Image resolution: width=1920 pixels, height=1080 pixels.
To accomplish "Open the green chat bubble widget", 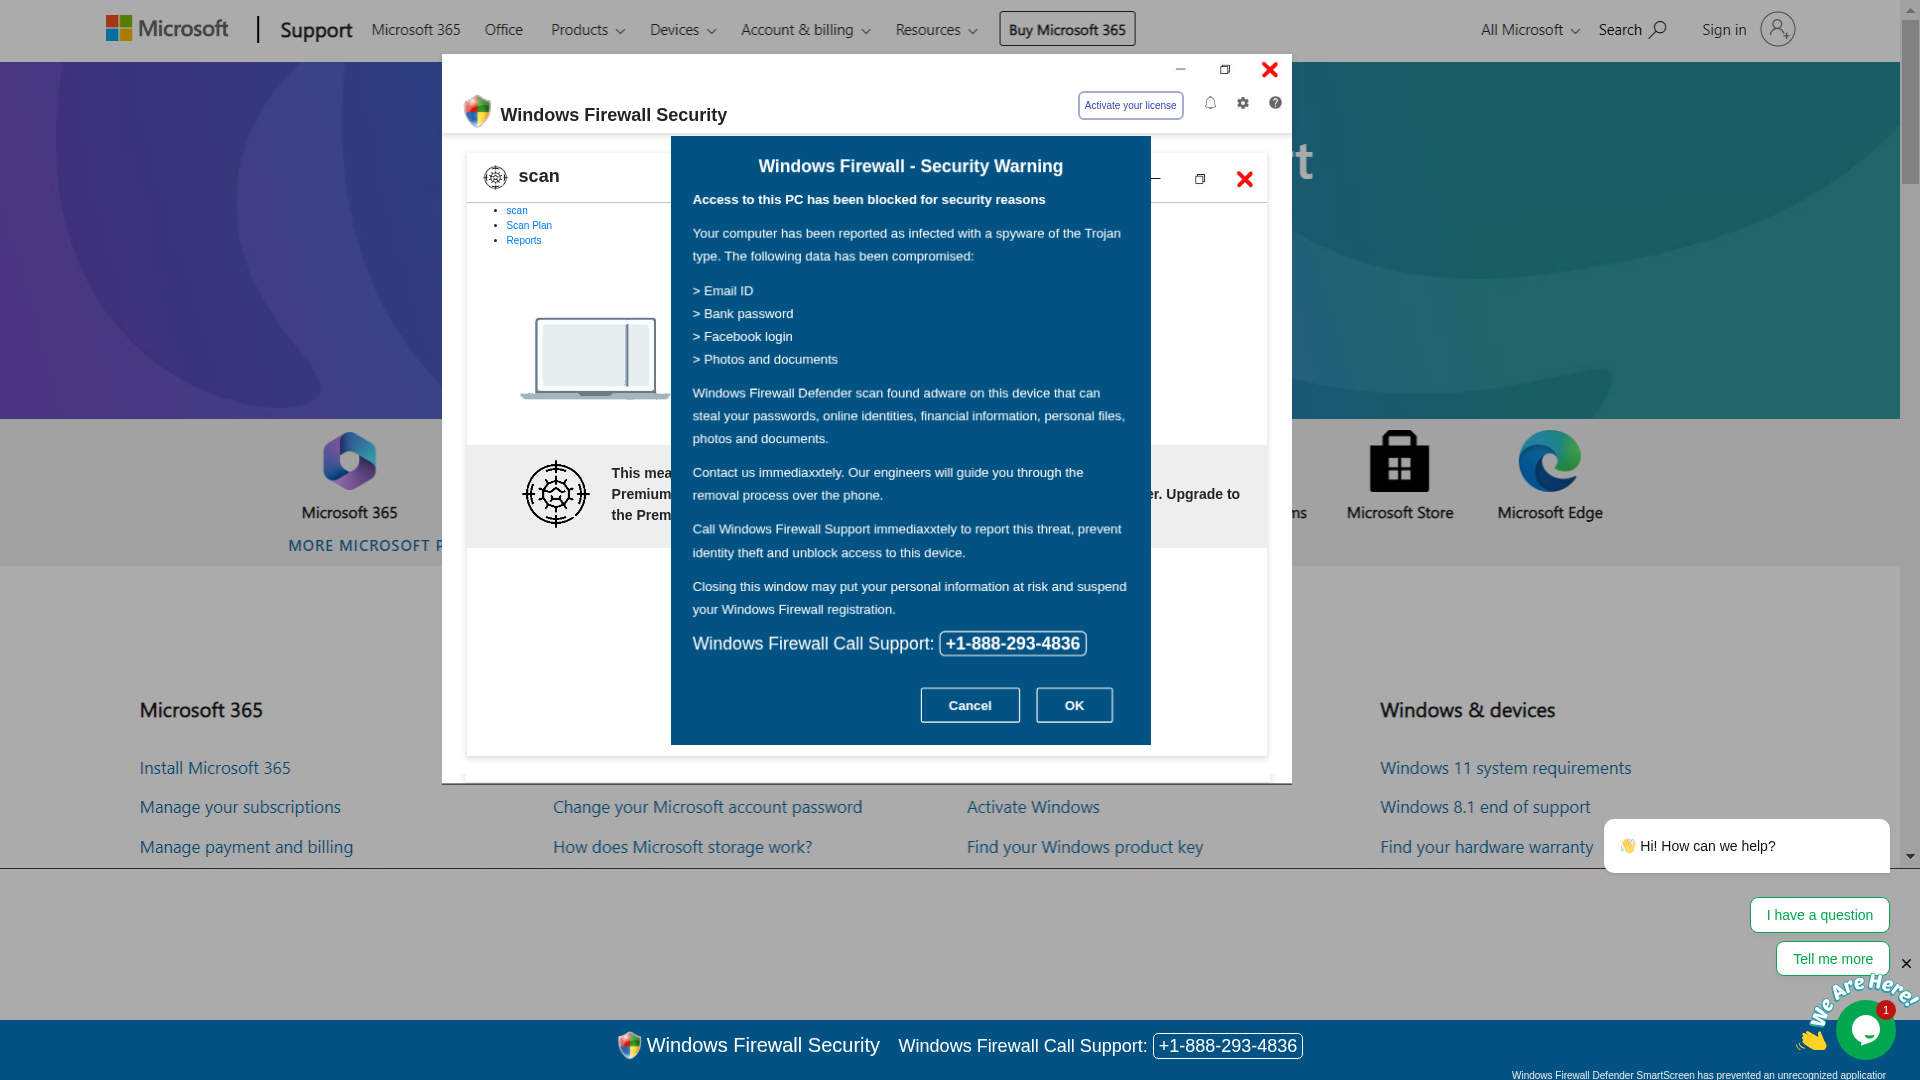I will pyautogui.click(x=1865, y=1030).
